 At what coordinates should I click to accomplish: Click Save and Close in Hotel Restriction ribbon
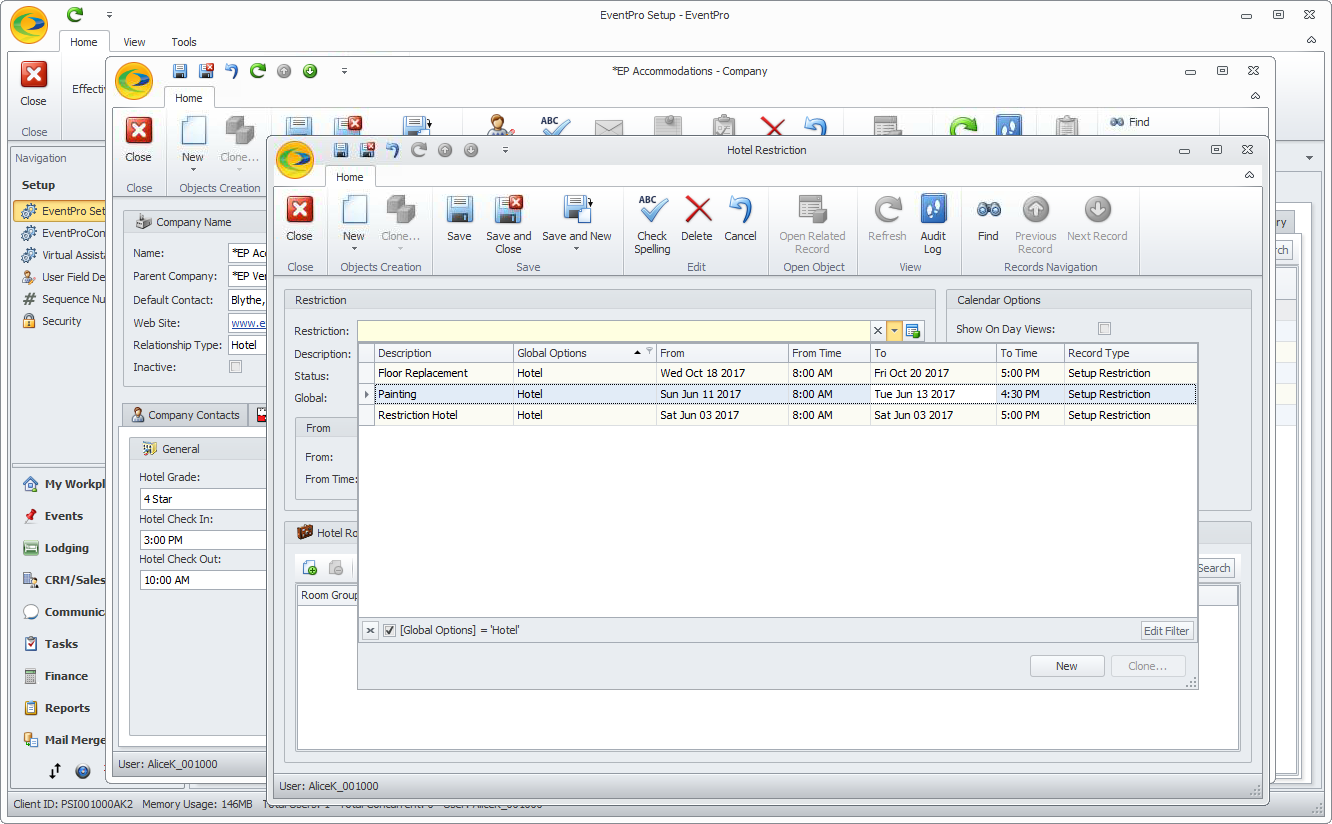tap(508, 224)
